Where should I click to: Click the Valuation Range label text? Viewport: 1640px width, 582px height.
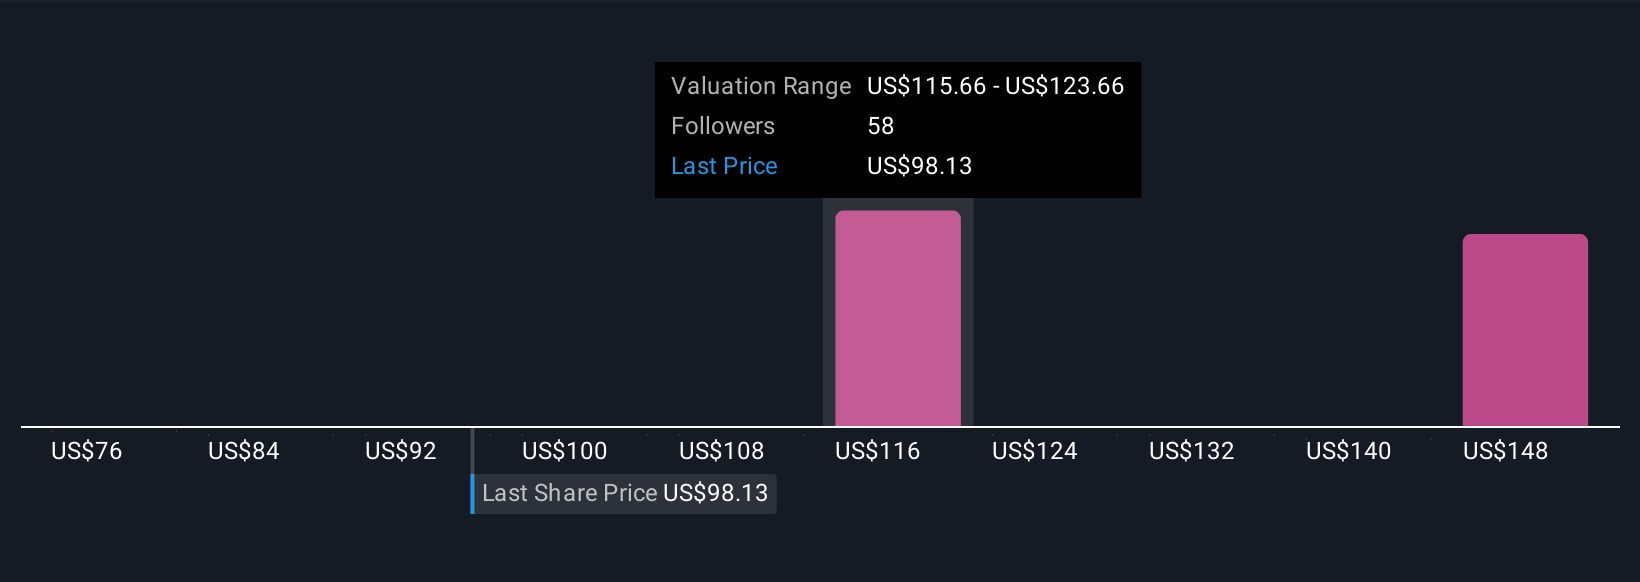[761, 86]
